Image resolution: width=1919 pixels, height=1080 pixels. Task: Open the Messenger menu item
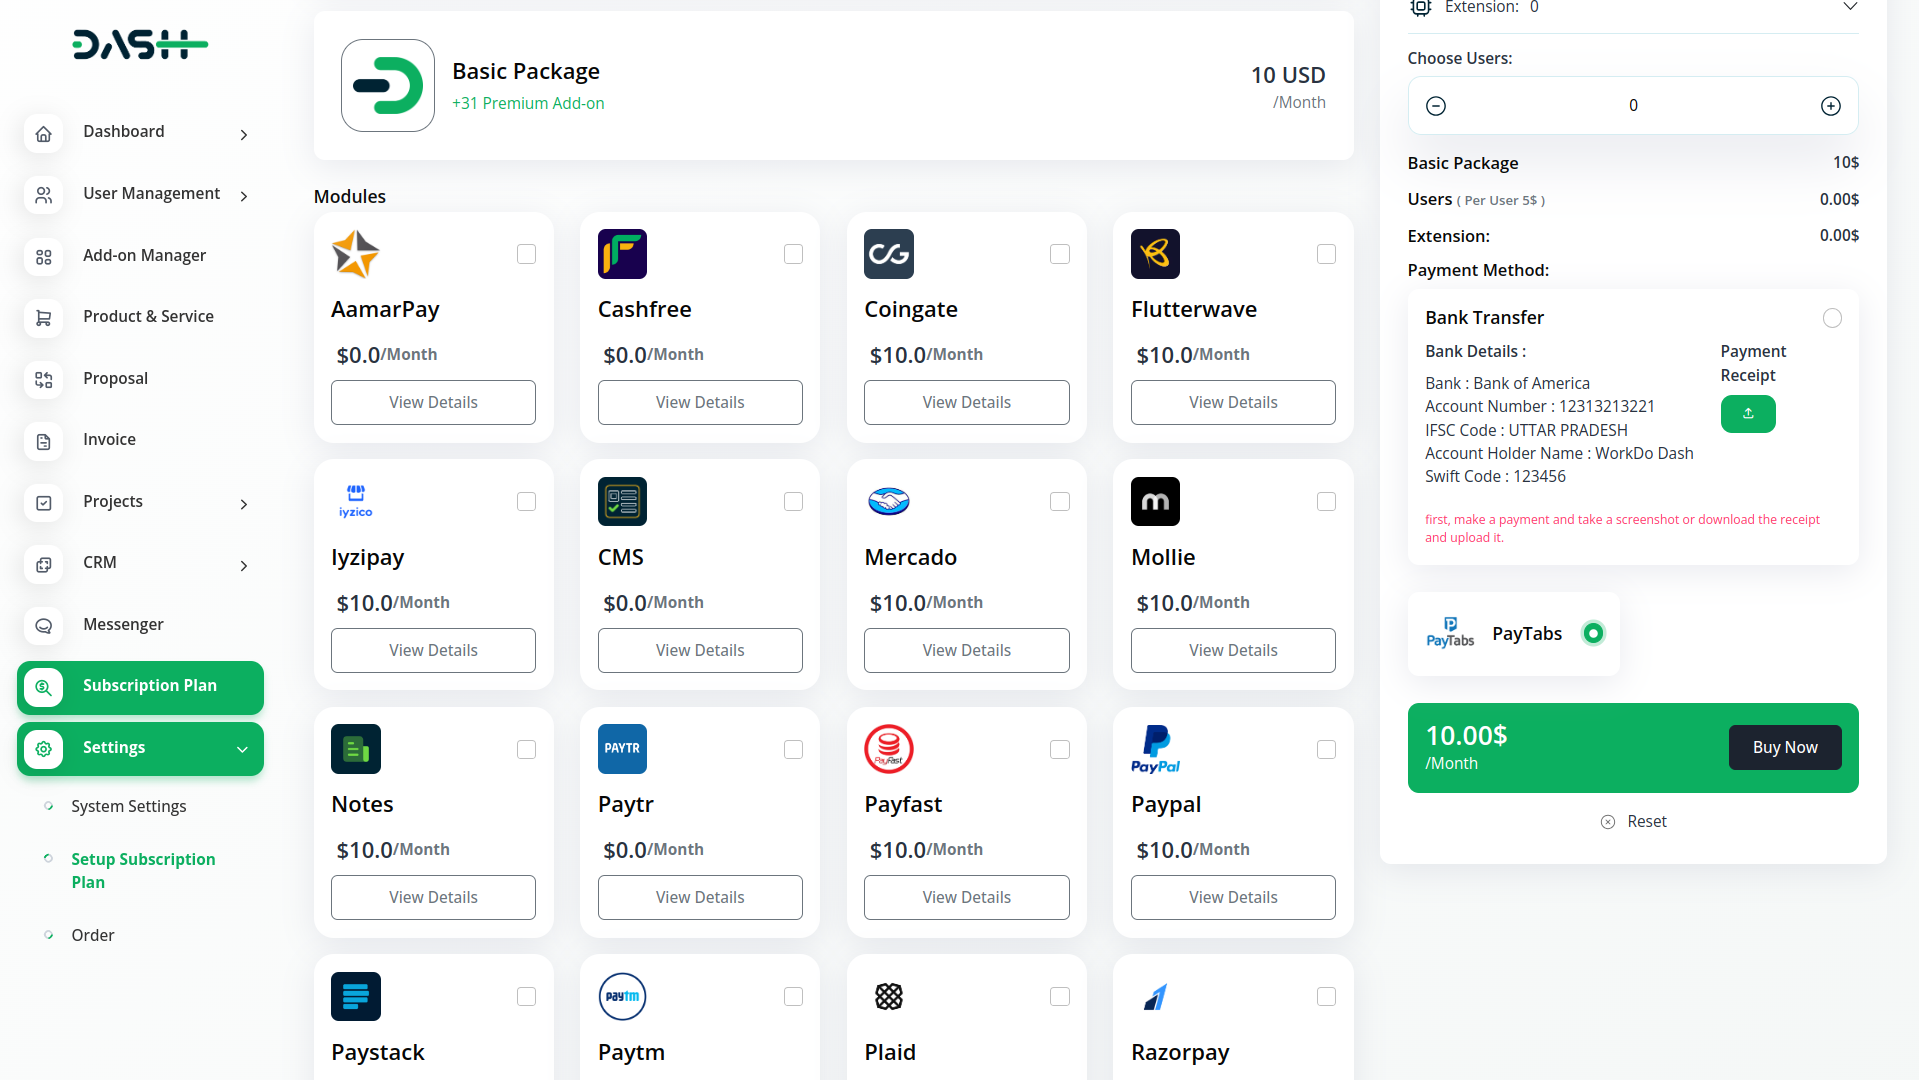[x=123, y=624]
